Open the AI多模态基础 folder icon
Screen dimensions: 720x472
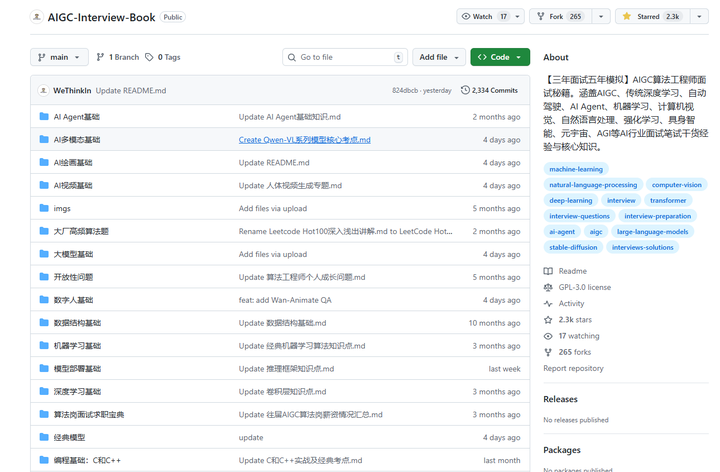click(x=44, y=139)
